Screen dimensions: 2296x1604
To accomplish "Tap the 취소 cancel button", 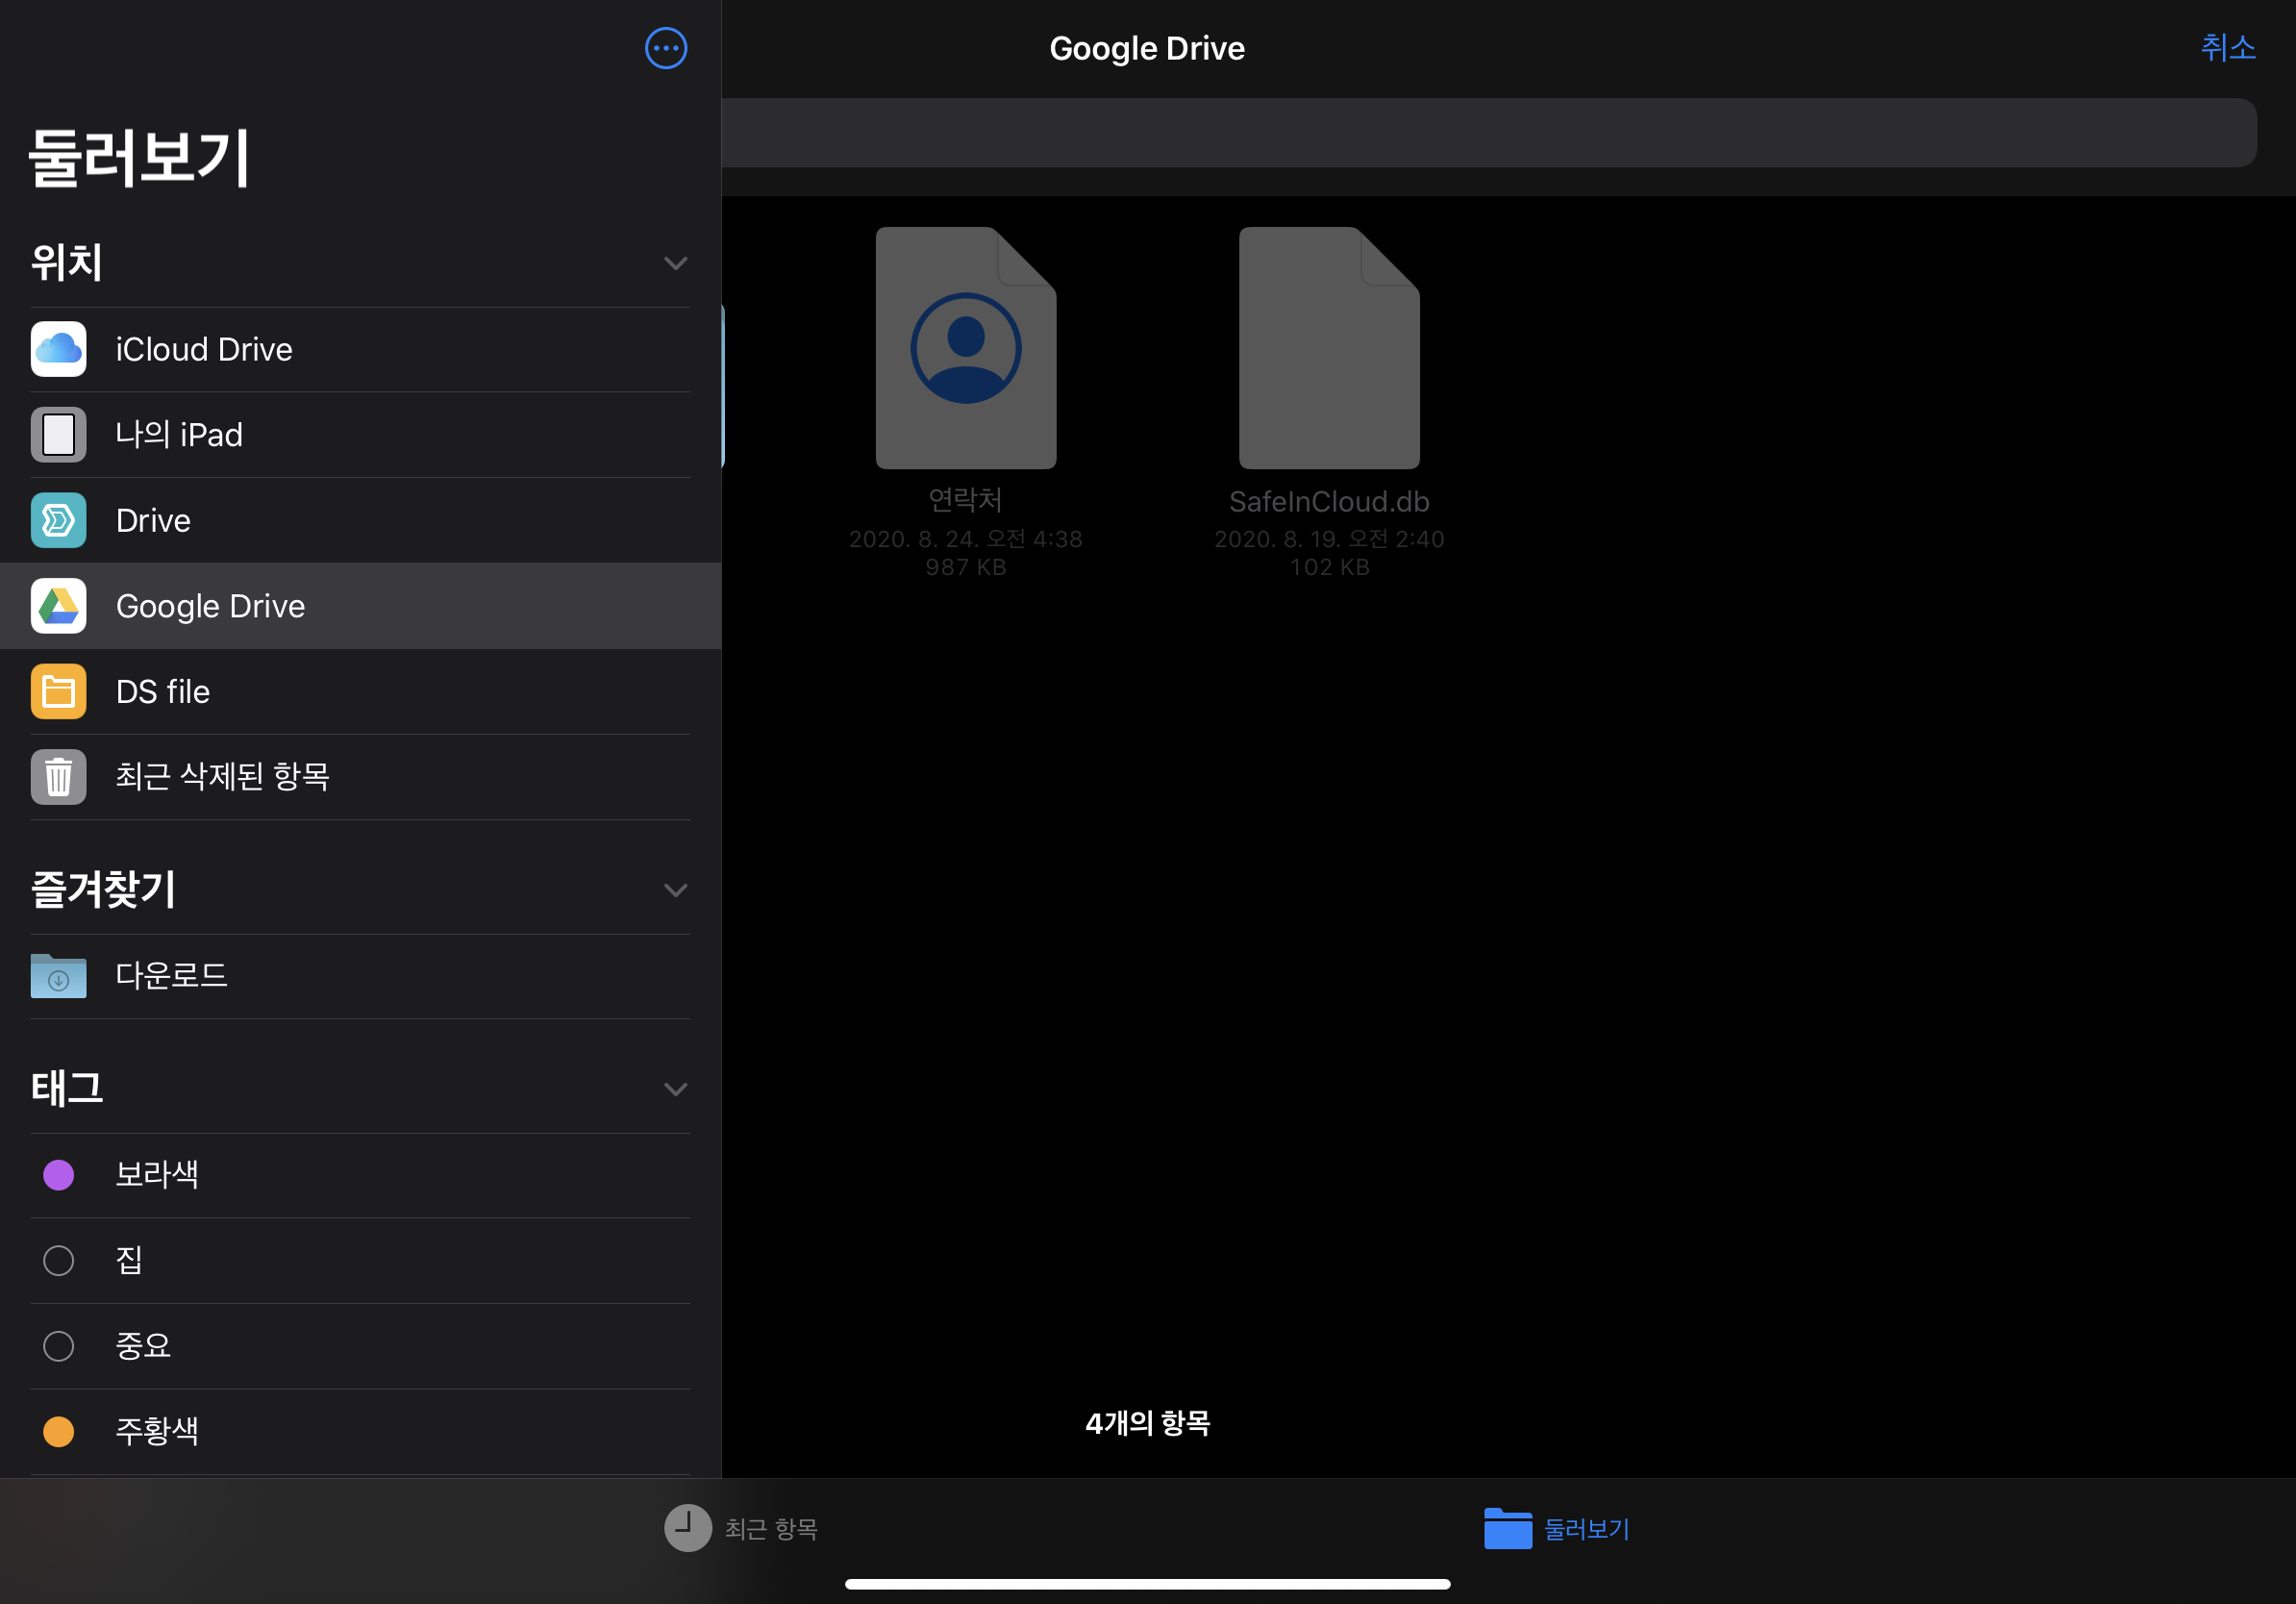I will tap(2227, 47).
